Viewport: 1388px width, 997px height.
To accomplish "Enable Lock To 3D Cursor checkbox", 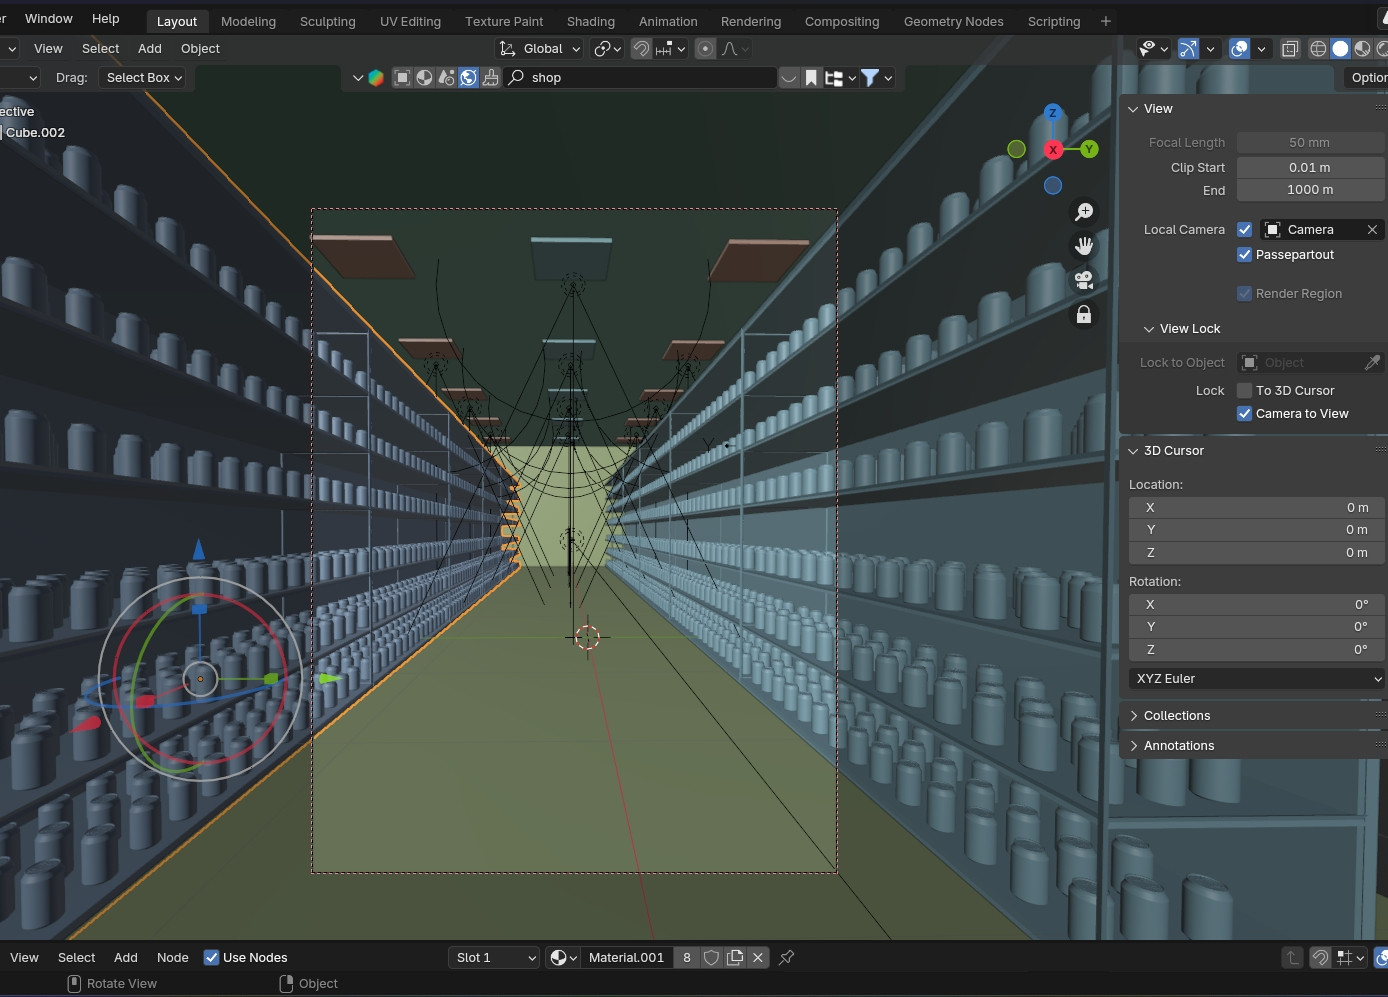I will pyautogui.click(x=1245, y=390).
